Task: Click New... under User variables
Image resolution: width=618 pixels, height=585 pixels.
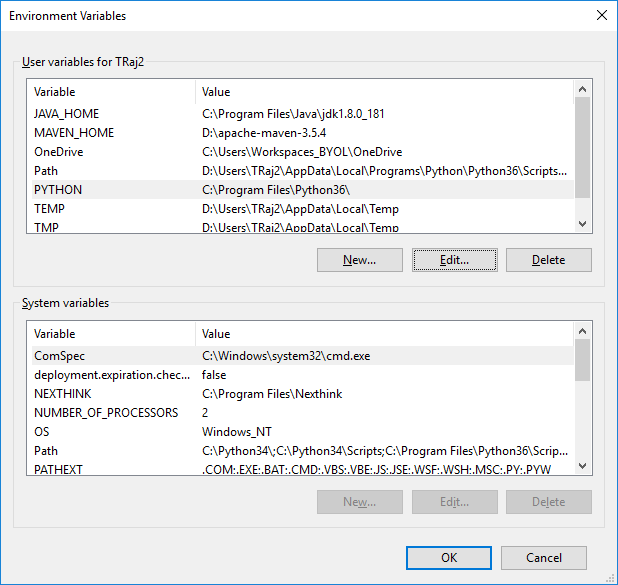Action: 359,260
